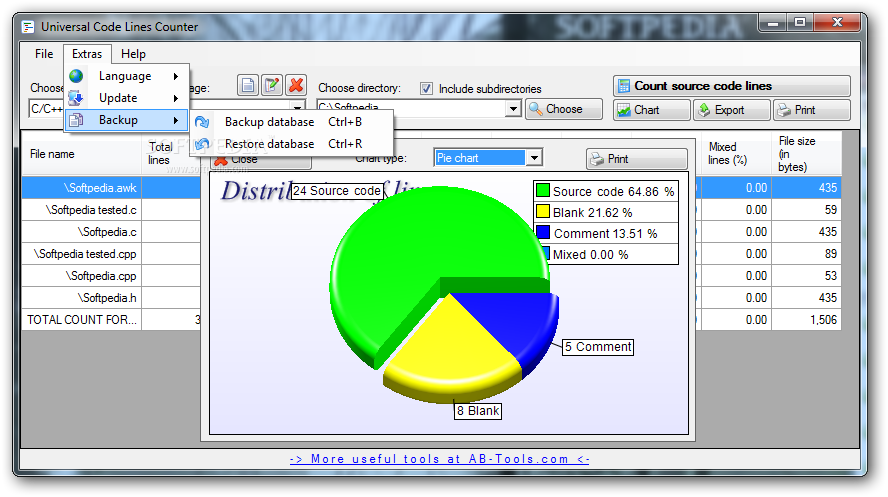The height and width of the screenshot is (497, 888).
Task: Click the File size (in bytes) header
Action: pos(806,153)
